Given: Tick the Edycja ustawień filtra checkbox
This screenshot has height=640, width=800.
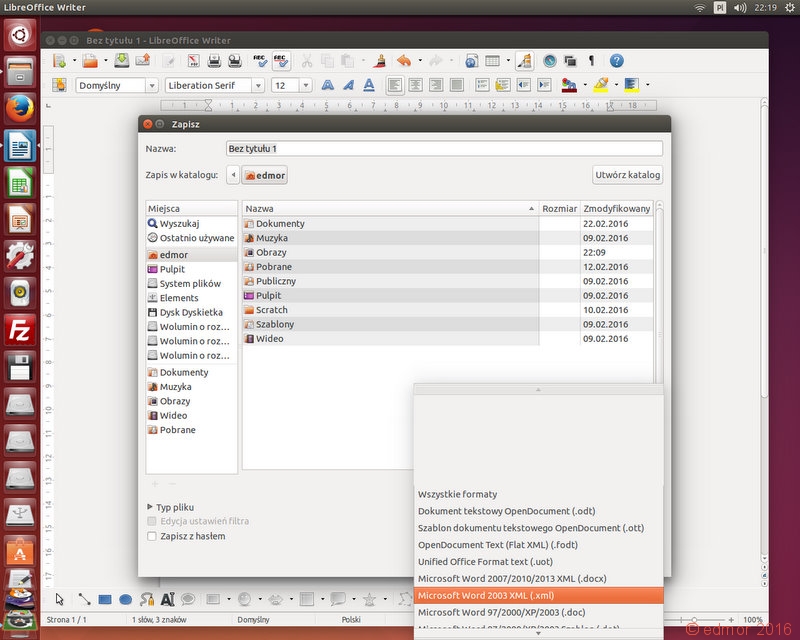Looking at the screenshot, I should (152, 521).
